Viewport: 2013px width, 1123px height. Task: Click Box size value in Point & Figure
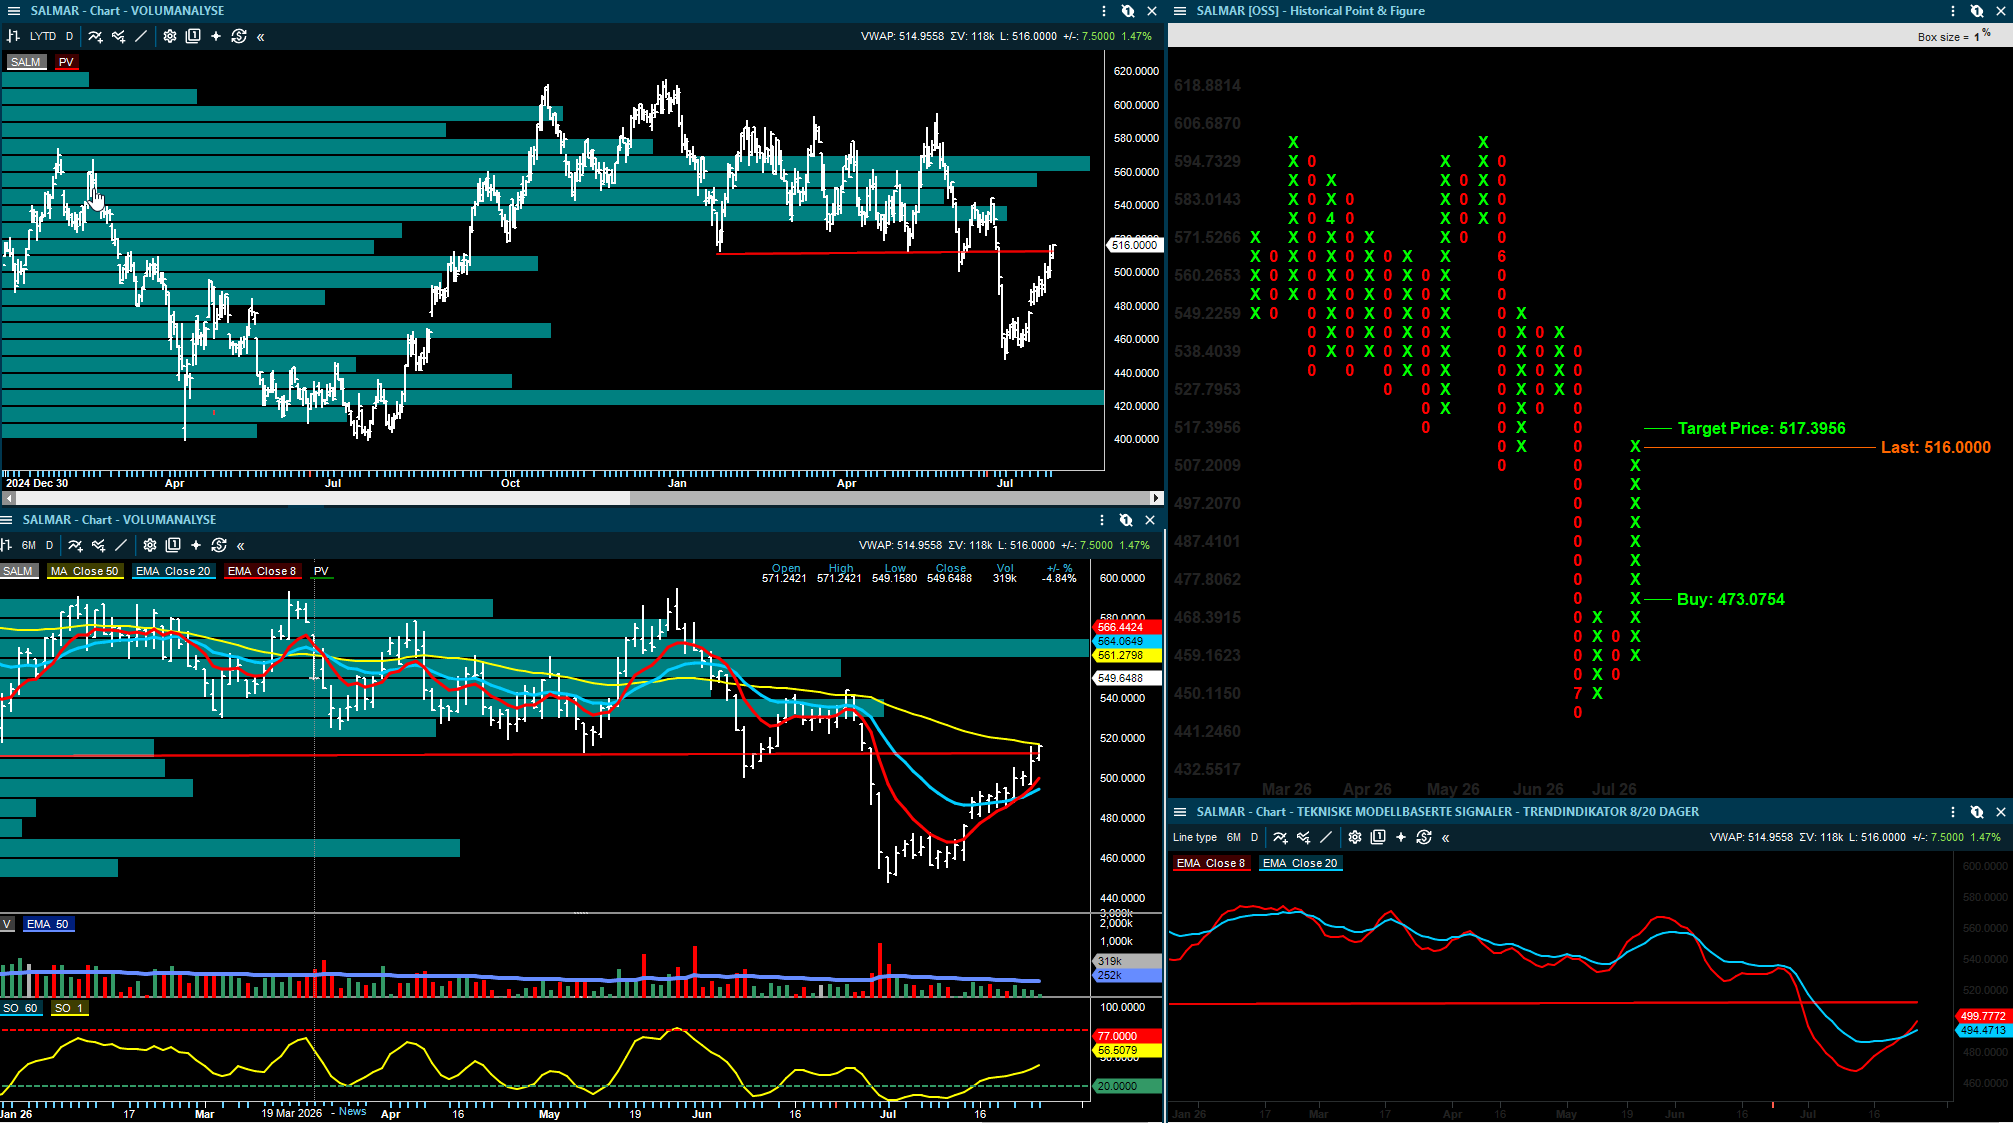pos(1977,37)
